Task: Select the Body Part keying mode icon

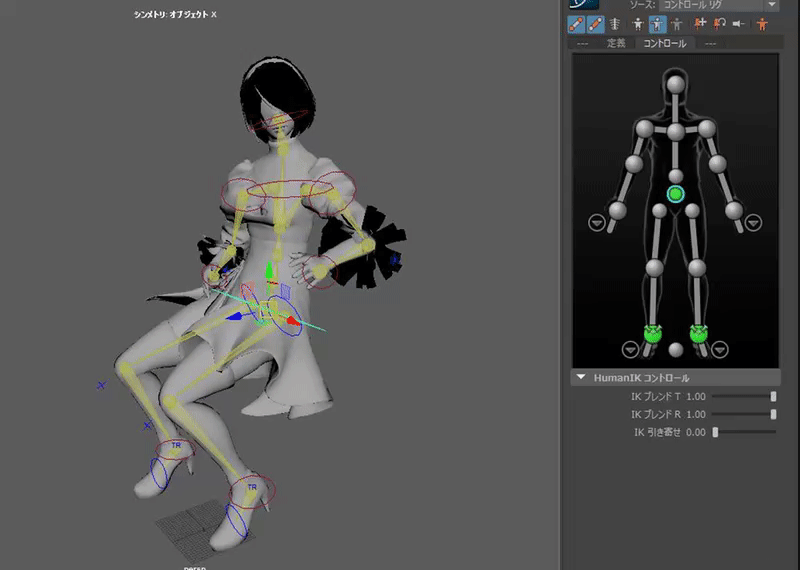Action: pos(656,23)
